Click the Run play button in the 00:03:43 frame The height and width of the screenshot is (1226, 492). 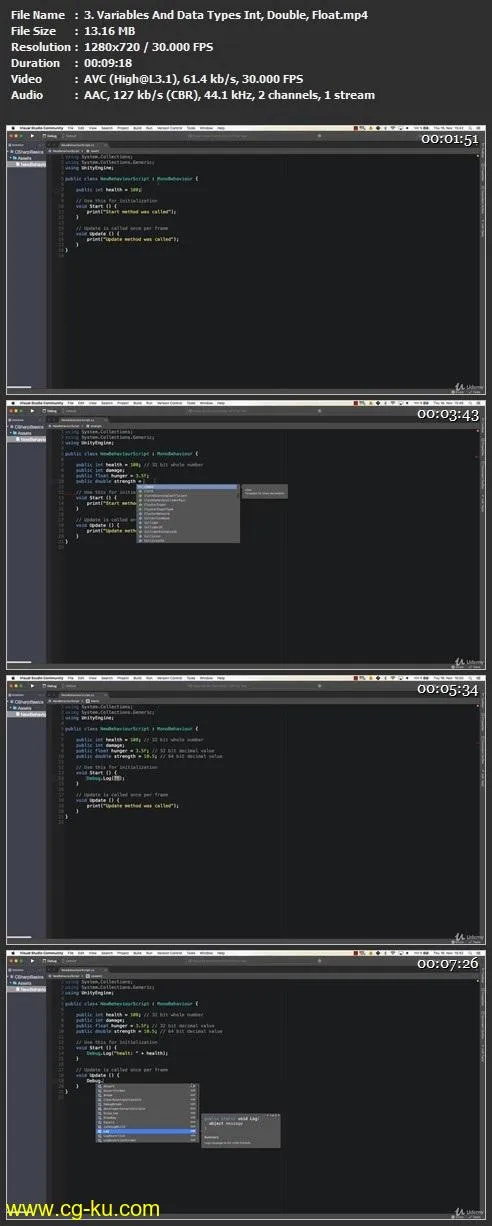(31, 411)
